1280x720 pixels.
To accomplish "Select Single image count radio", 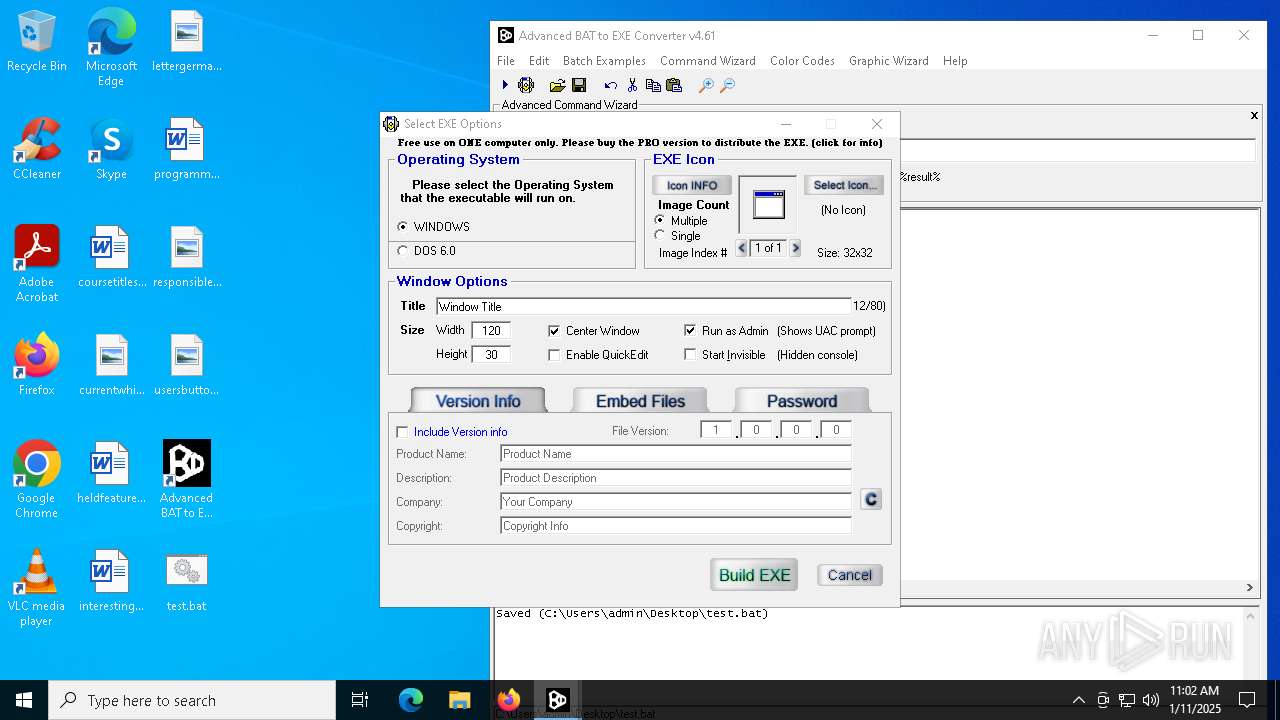I will point(659,236).
